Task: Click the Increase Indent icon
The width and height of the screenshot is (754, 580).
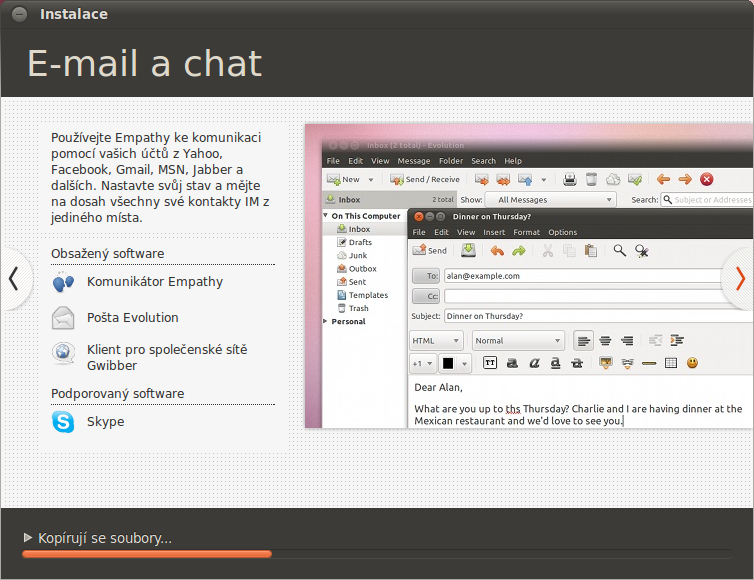Action: pos(677,340)
